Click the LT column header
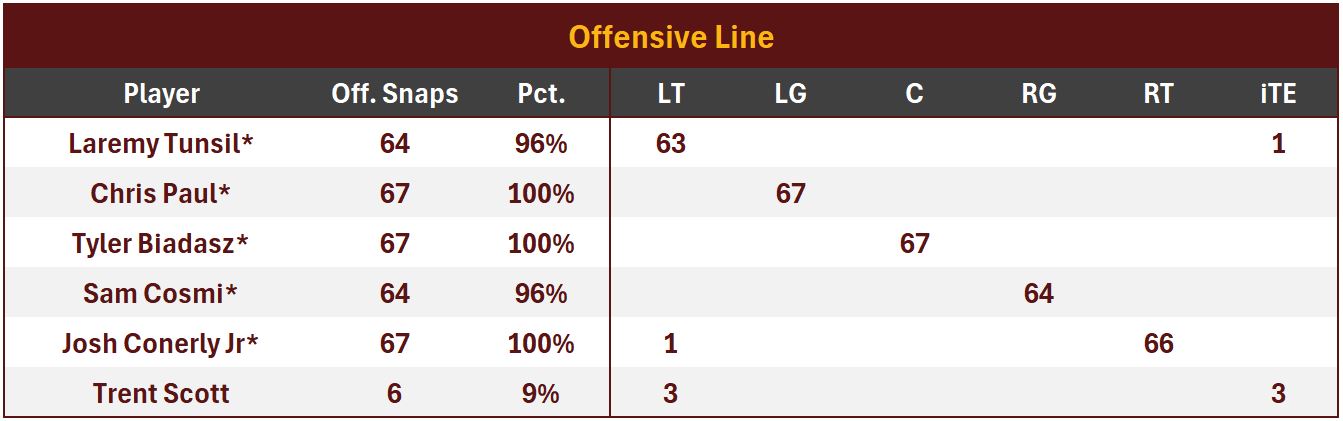The image size is (1343, 421). click(x=670, y=94)
